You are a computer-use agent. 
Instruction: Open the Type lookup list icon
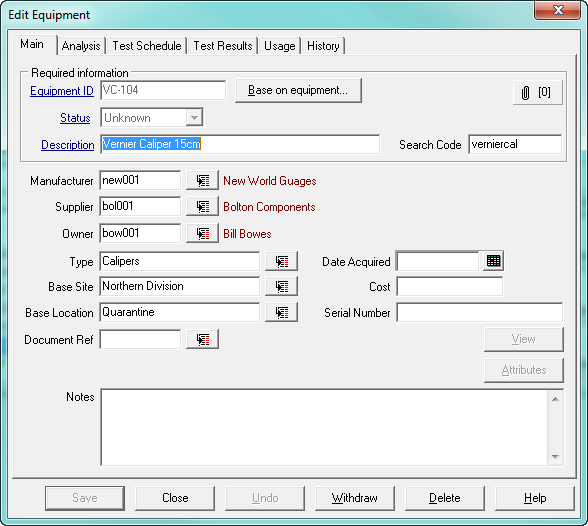(282, 261)
